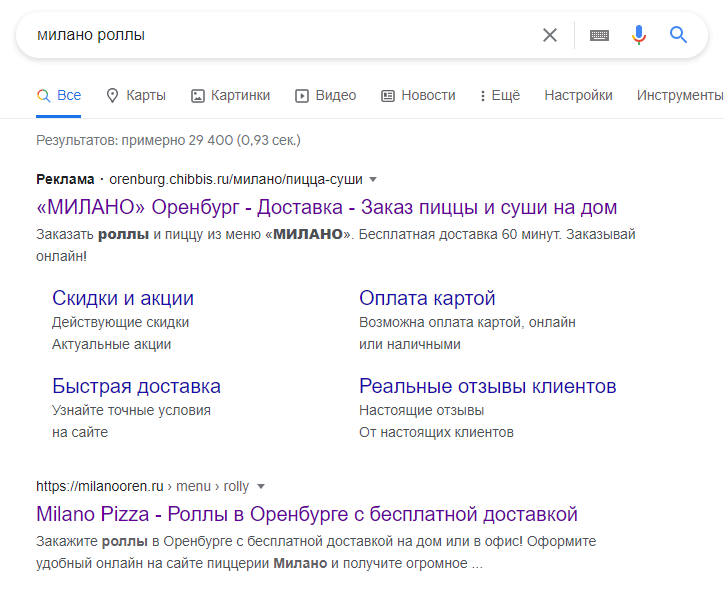Switch to the 'Карты' tab
Image resolution: width=724 pixels, height=596 pixels.
pyautogui.click(x=136, y=96)
